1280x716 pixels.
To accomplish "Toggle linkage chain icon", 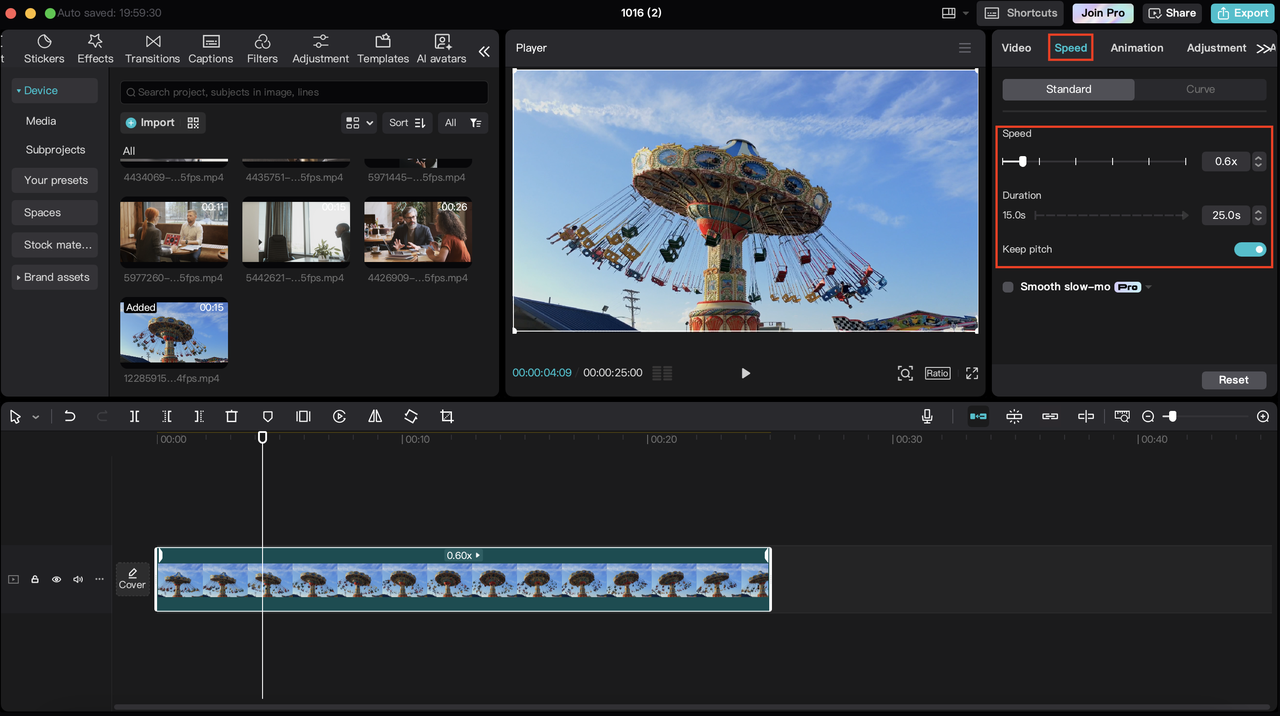I will (x=1050, y=416).
